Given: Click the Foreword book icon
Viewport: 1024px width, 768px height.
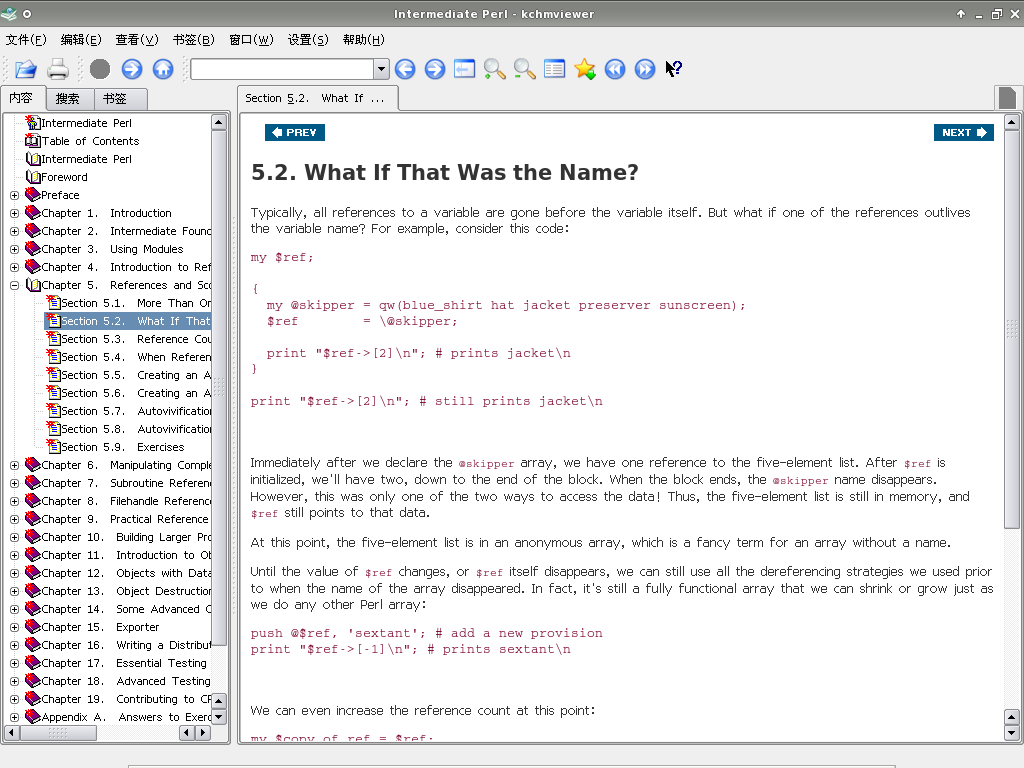Looking at the screenshot, I should [33, 177].
